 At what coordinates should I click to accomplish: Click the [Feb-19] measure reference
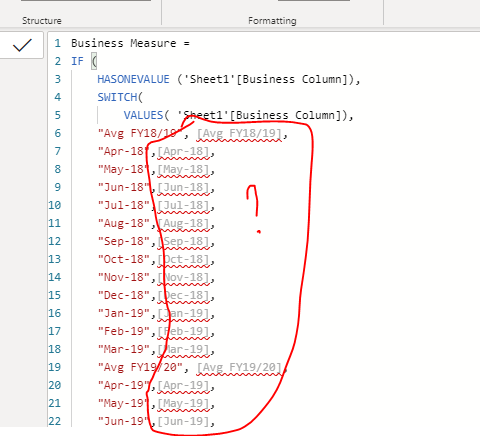pyautogui.click(x=183, y=331)
